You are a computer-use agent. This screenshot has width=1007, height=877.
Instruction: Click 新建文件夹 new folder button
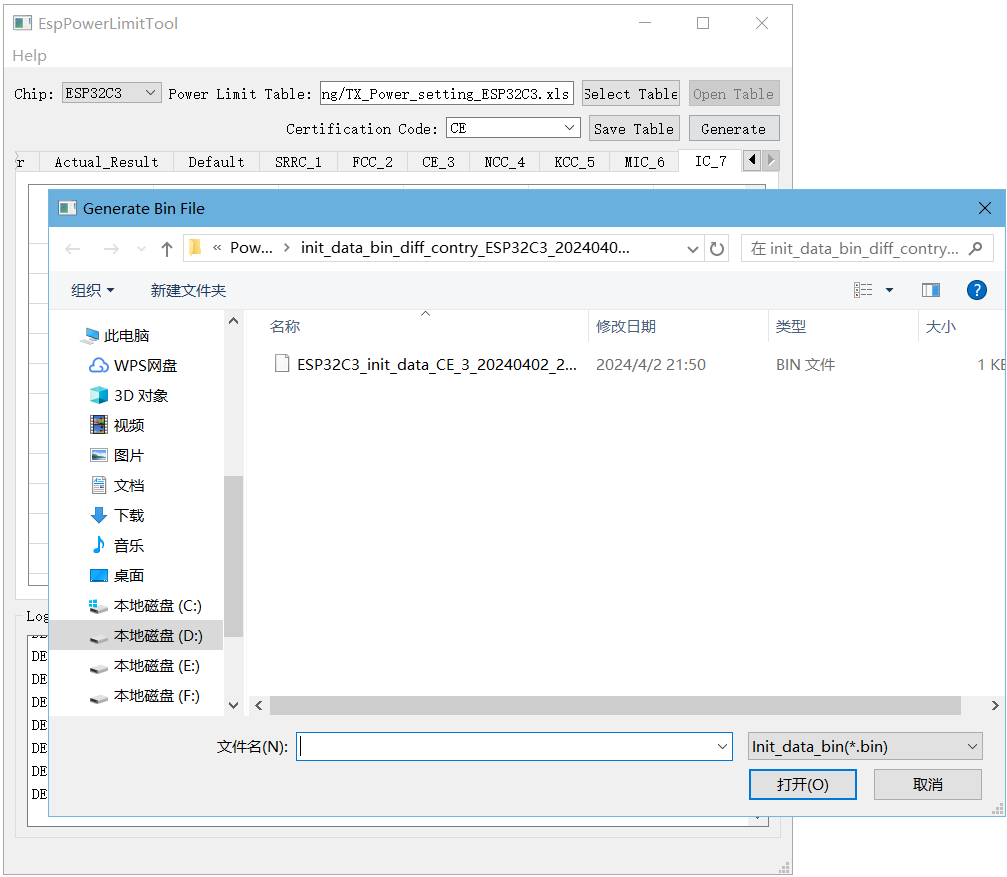pos(188,291)
